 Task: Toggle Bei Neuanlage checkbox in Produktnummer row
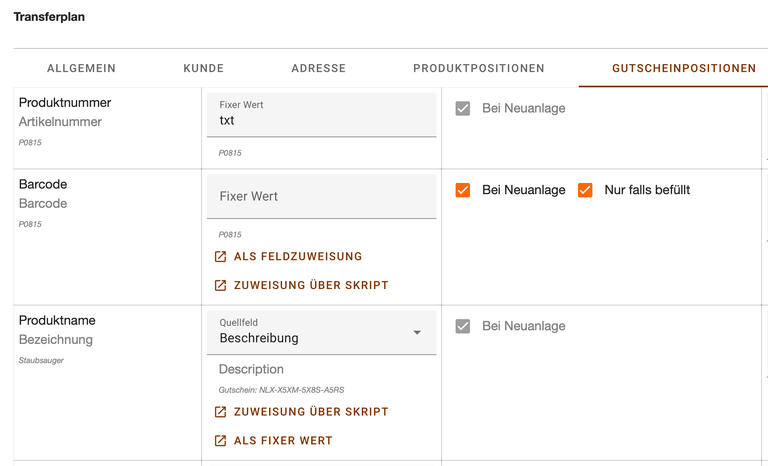click(463, 108)
